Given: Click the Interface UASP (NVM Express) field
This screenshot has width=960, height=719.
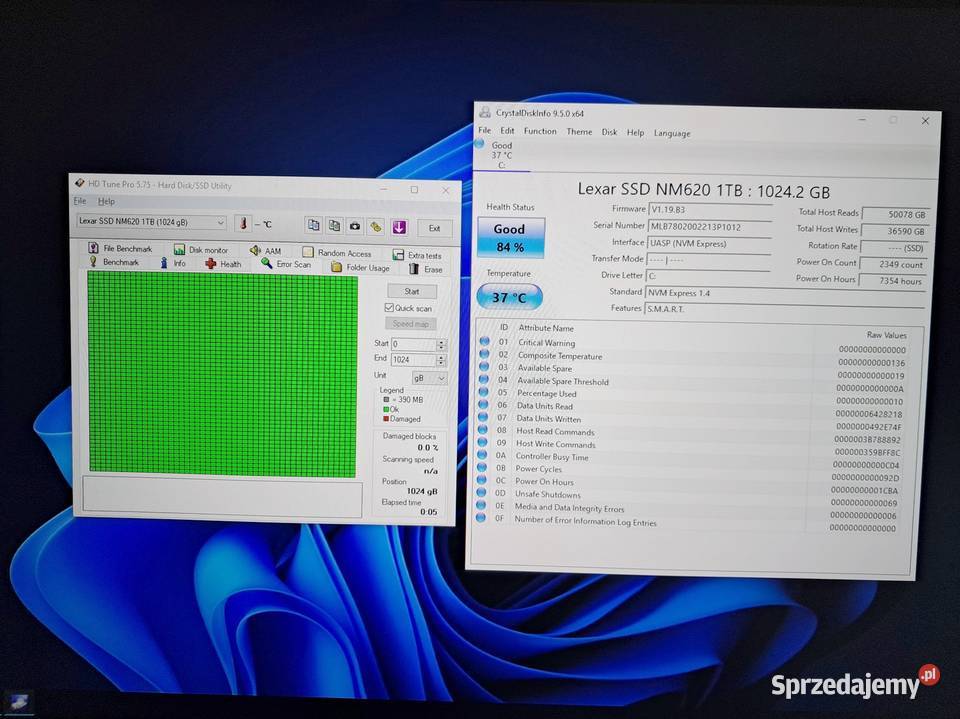Looking at the screenshot, I should [x=708, y=244].
